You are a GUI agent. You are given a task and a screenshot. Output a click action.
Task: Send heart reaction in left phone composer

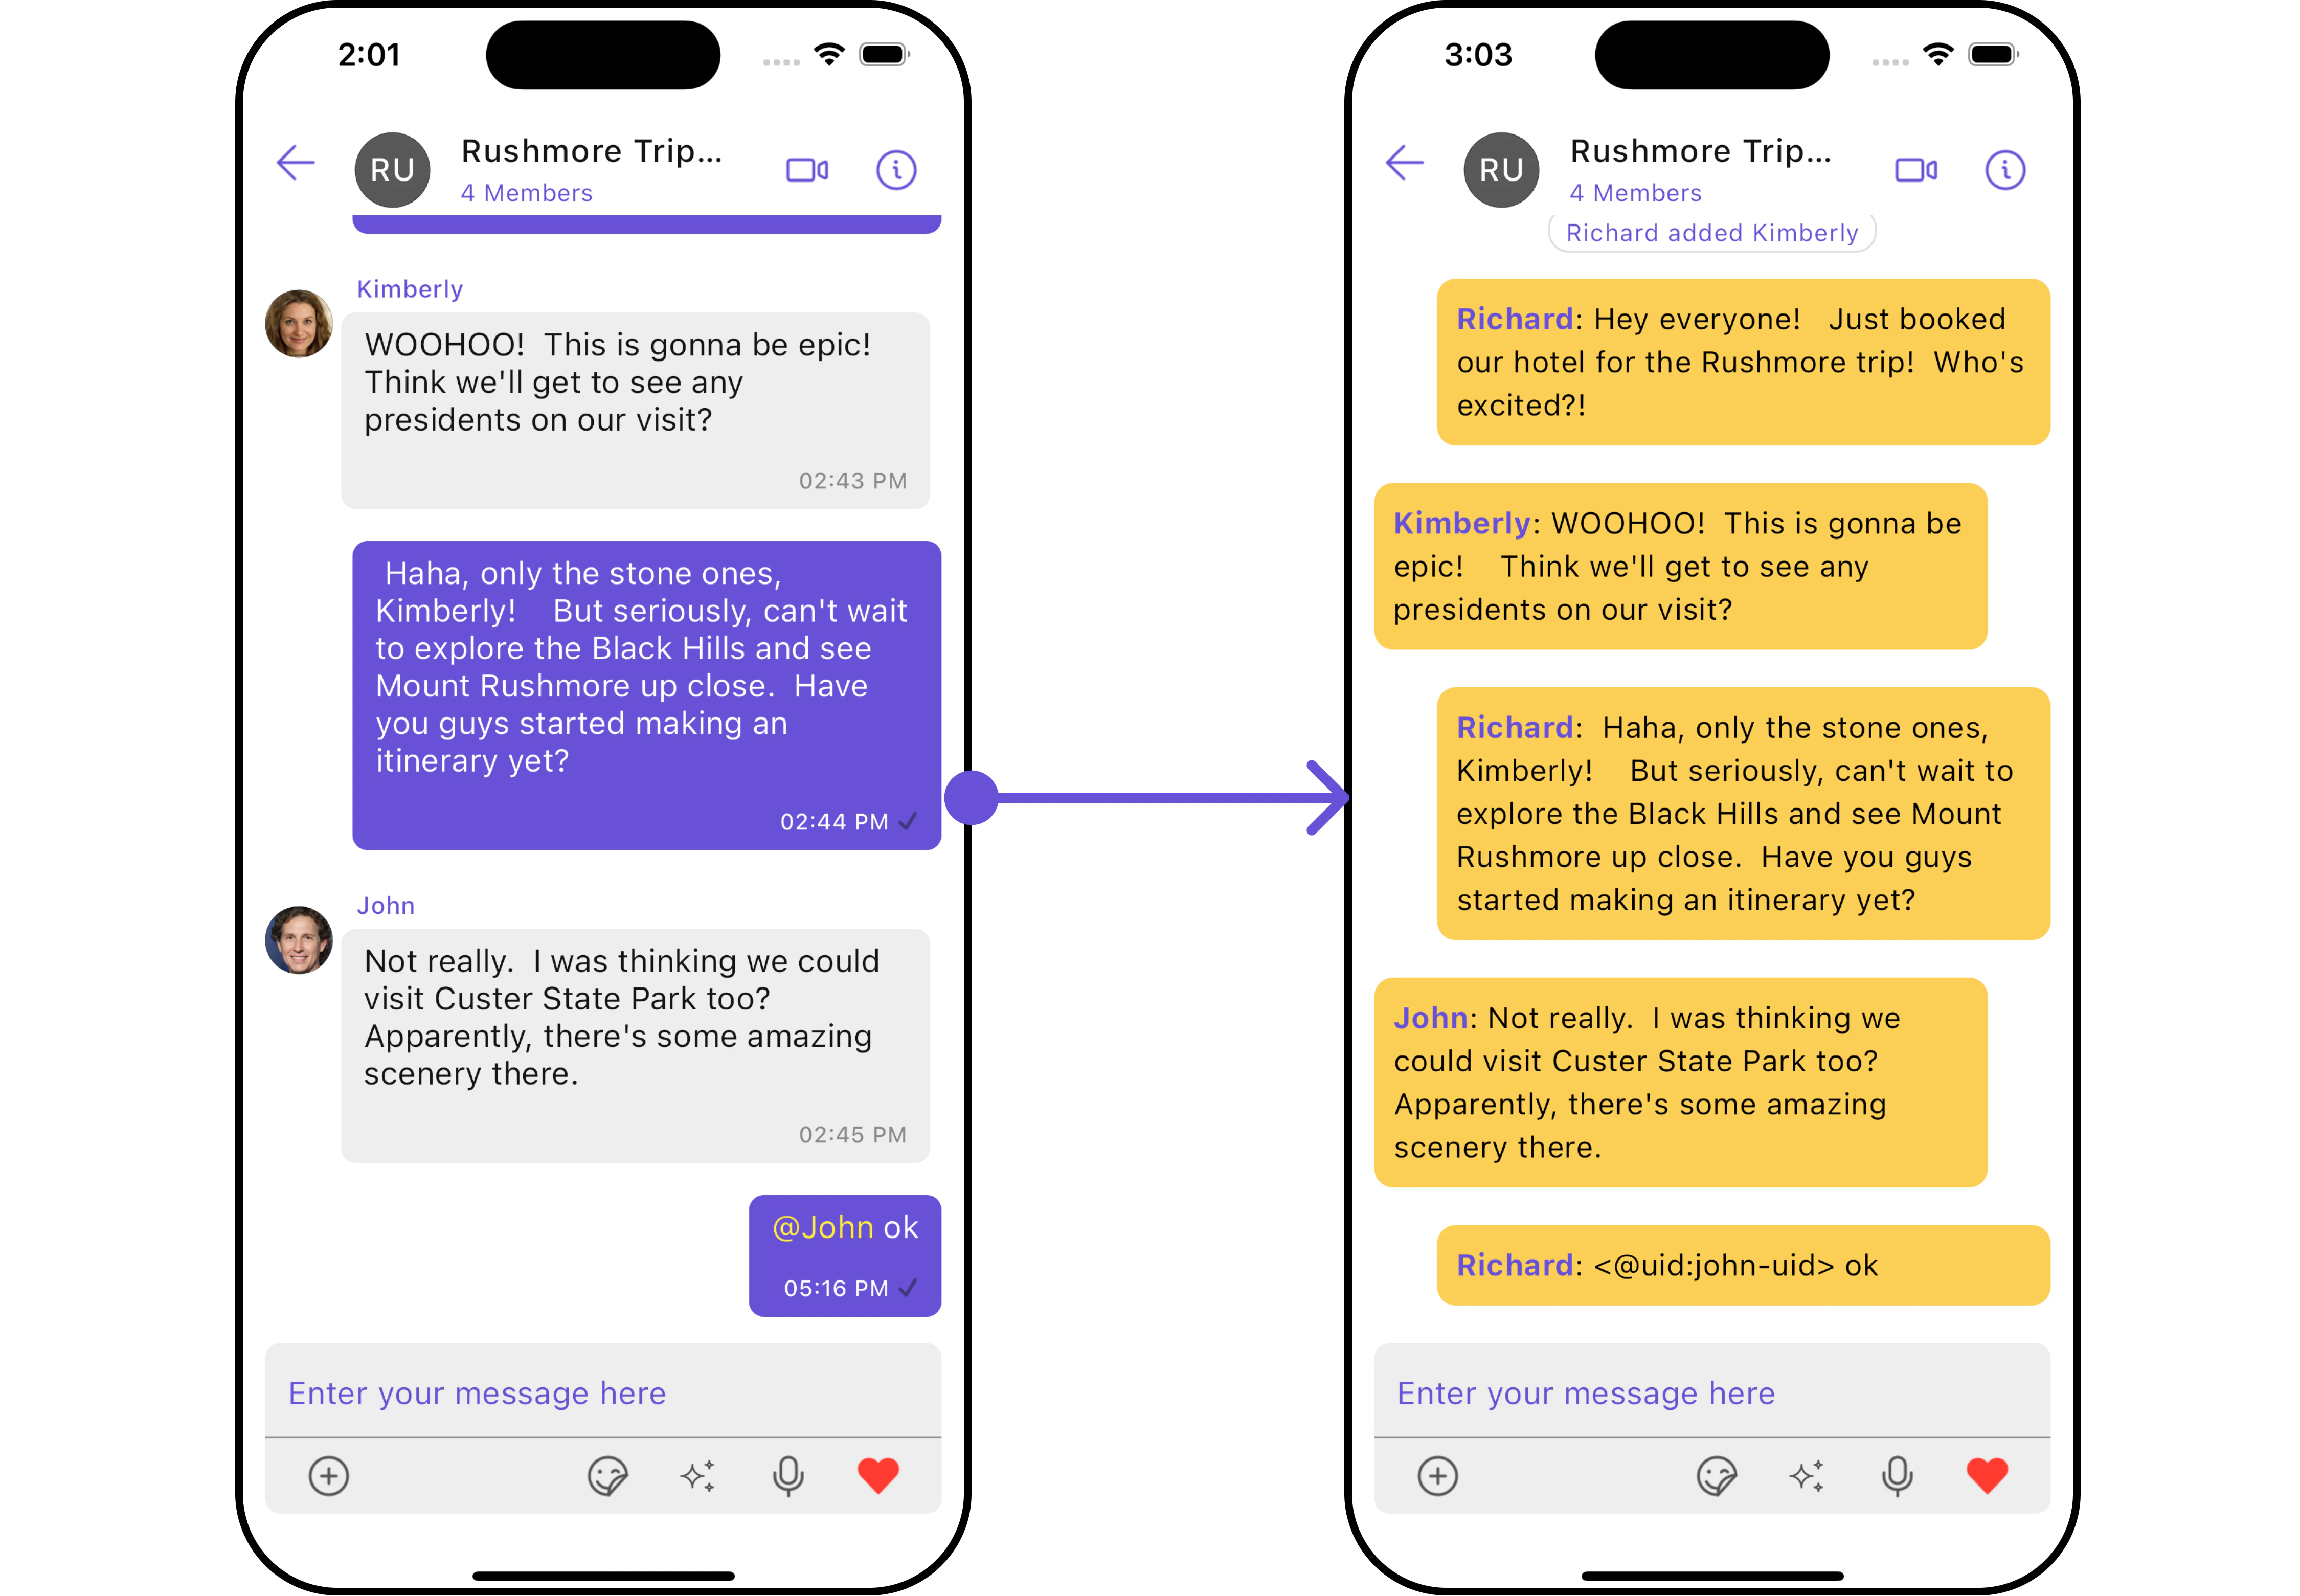click(878, 1476)
